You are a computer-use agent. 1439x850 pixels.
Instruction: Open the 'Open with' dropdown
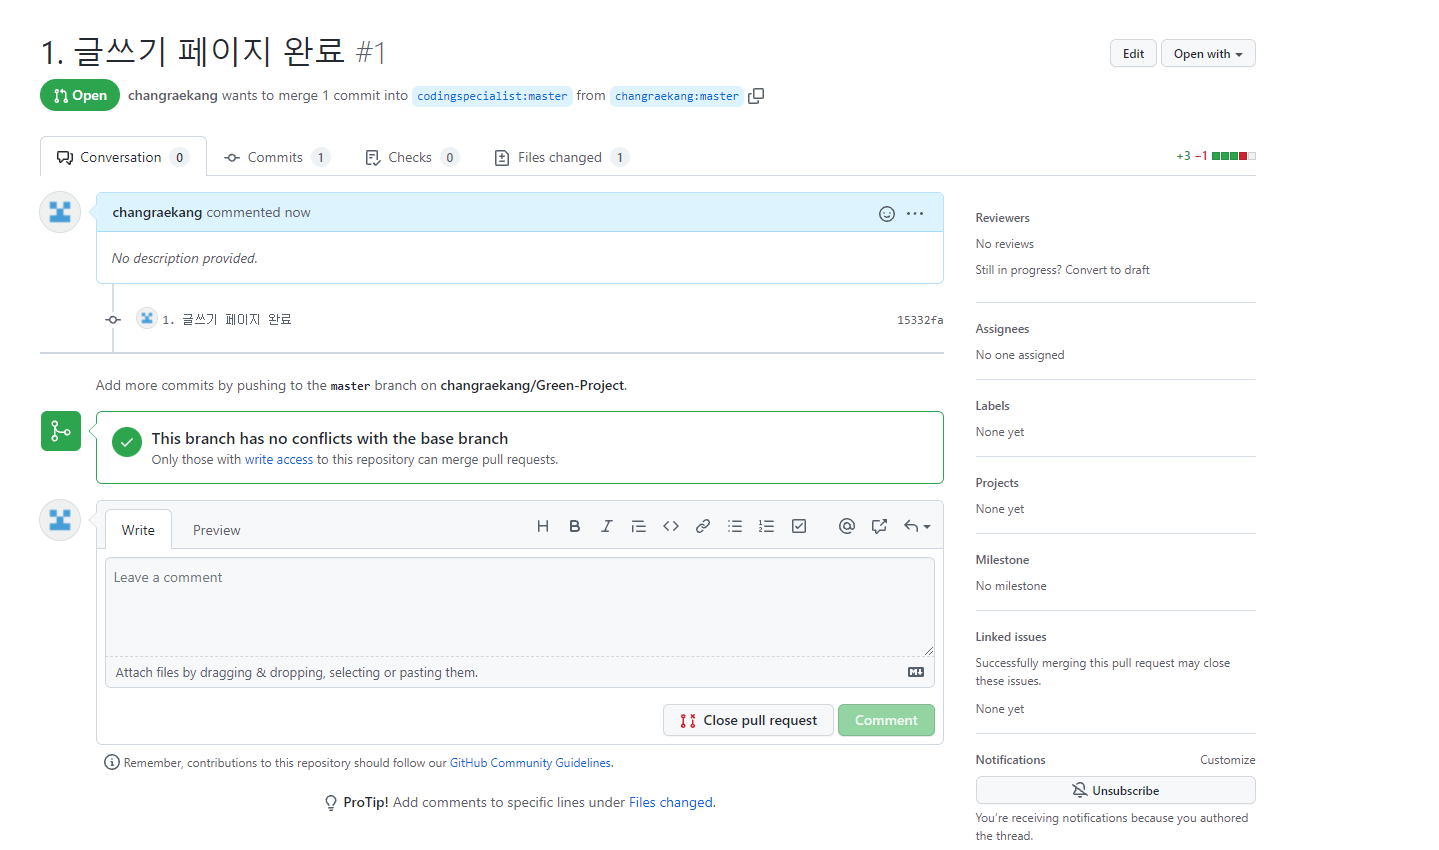coord(1208,54)
